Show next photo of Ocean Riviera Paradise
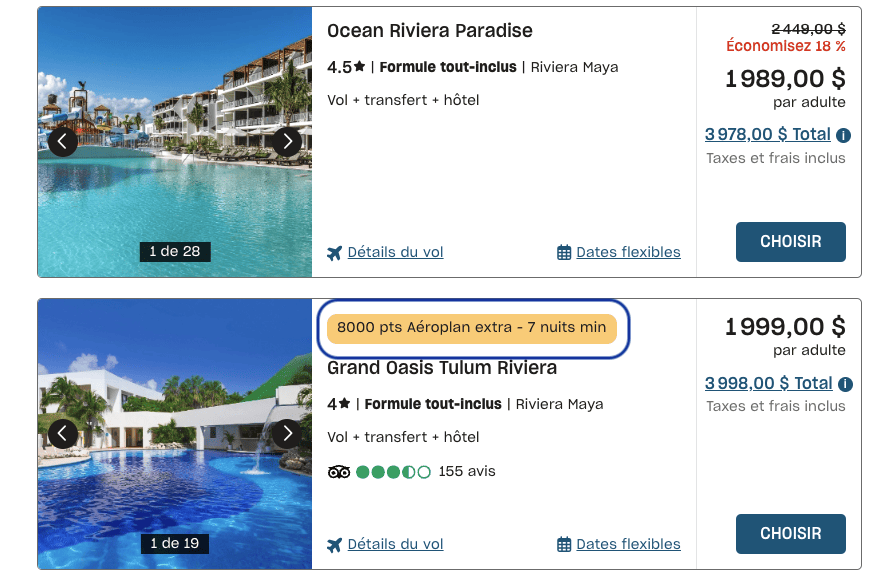This screenshot has width=887, height=586. pyautogui.click(x=287, y=142)
